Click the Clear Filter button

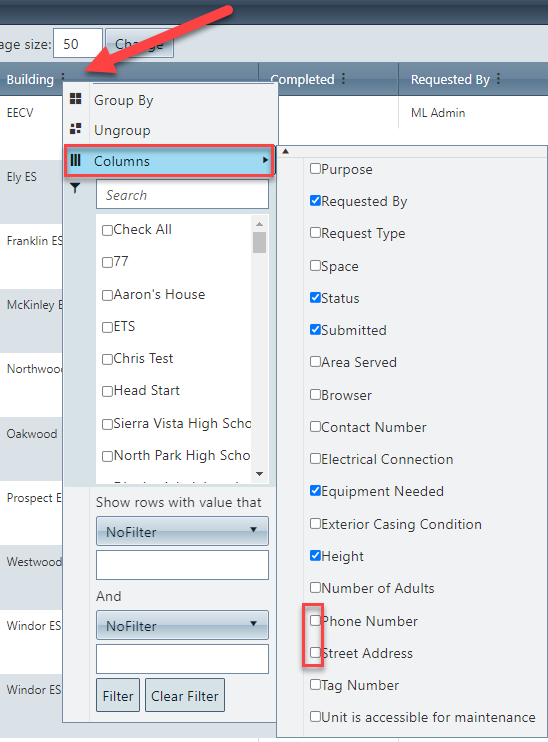pyautogui.click(x=185, y=695)
